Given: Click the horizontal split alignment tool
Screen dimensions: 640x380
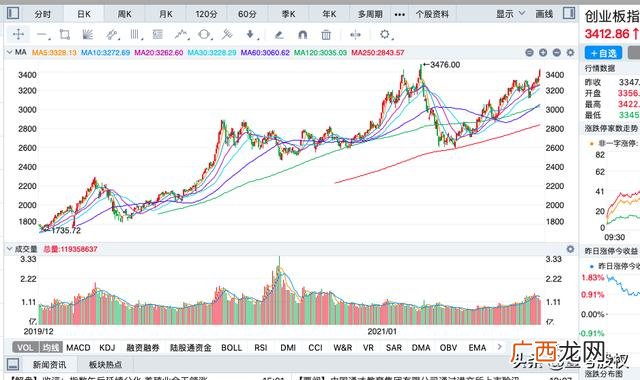Looking at the screenshot, I should click(x=356, y=35).
